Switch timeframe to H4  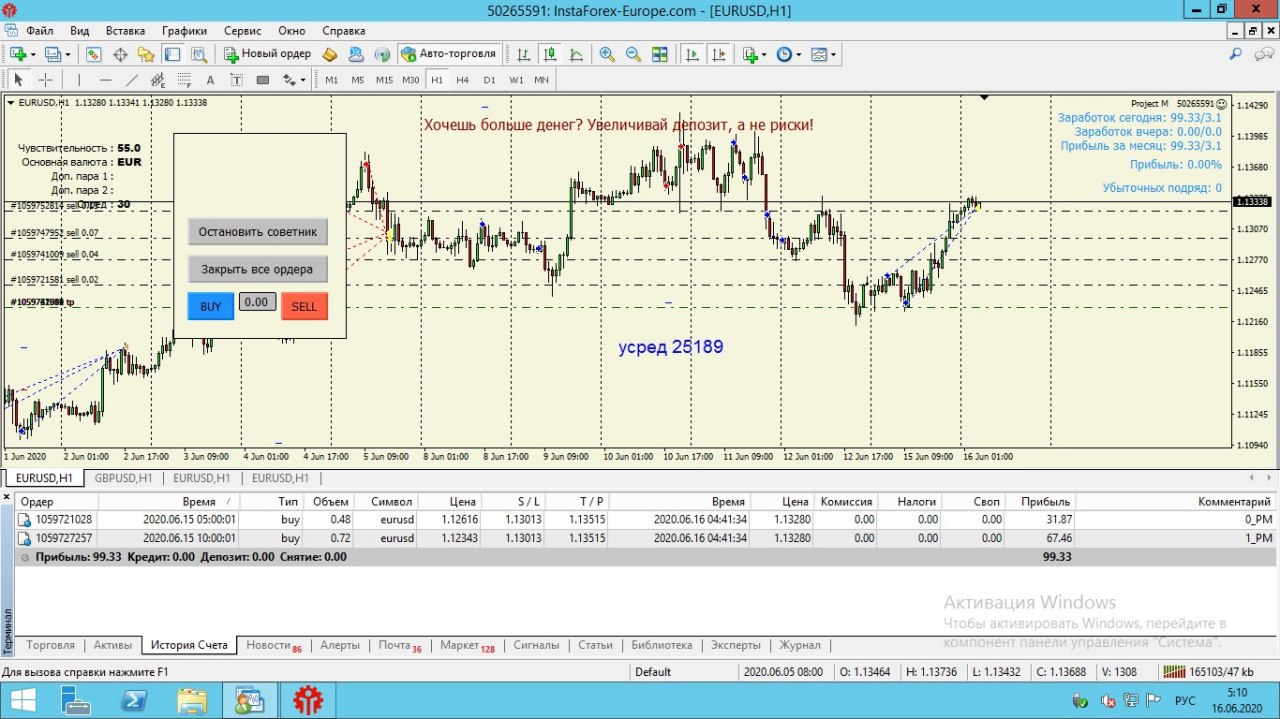[x=463, y=80]
